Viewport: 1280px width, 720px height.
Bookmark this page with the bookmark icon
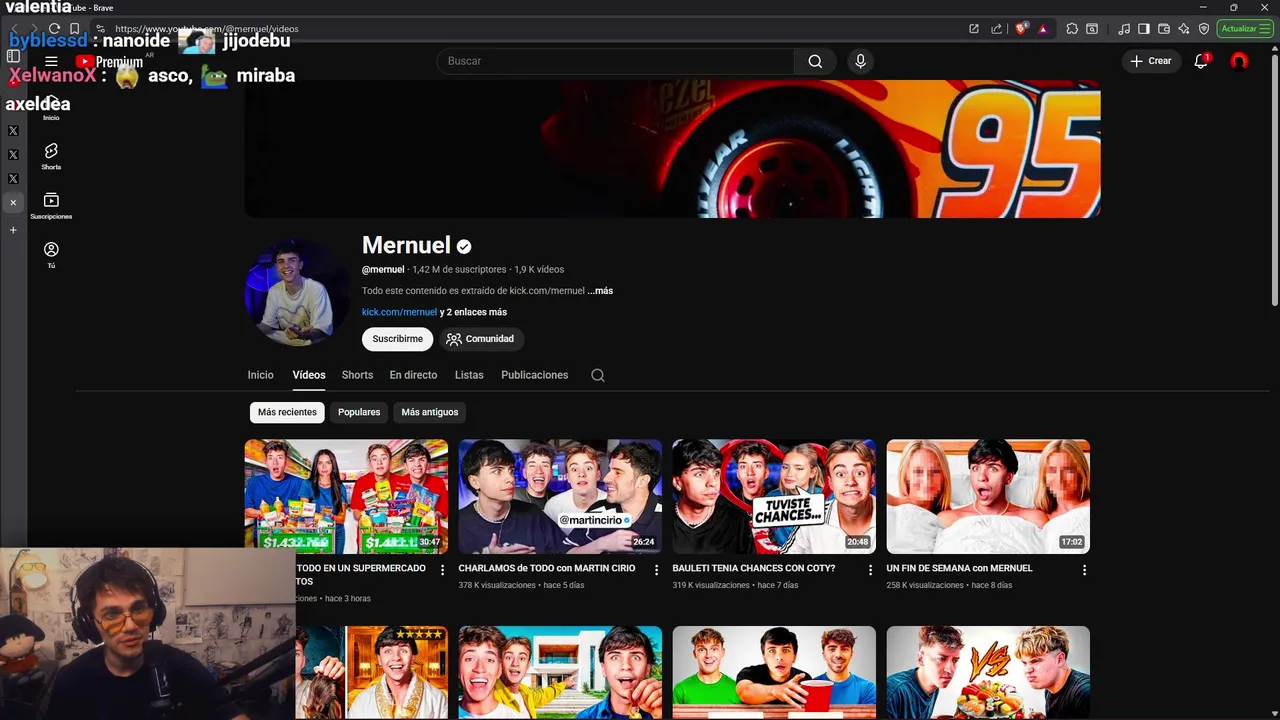74,29
